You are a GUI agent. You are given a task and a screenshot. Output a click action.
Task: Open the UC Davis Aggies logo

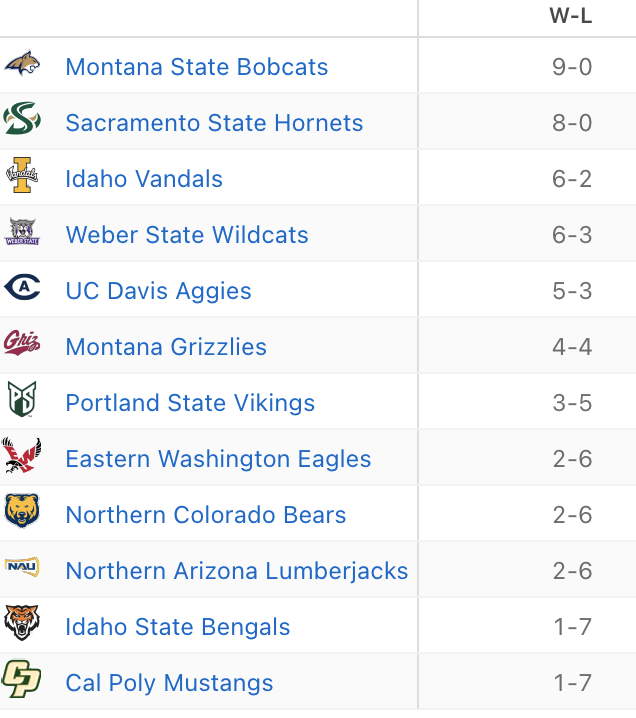[22, 289]
